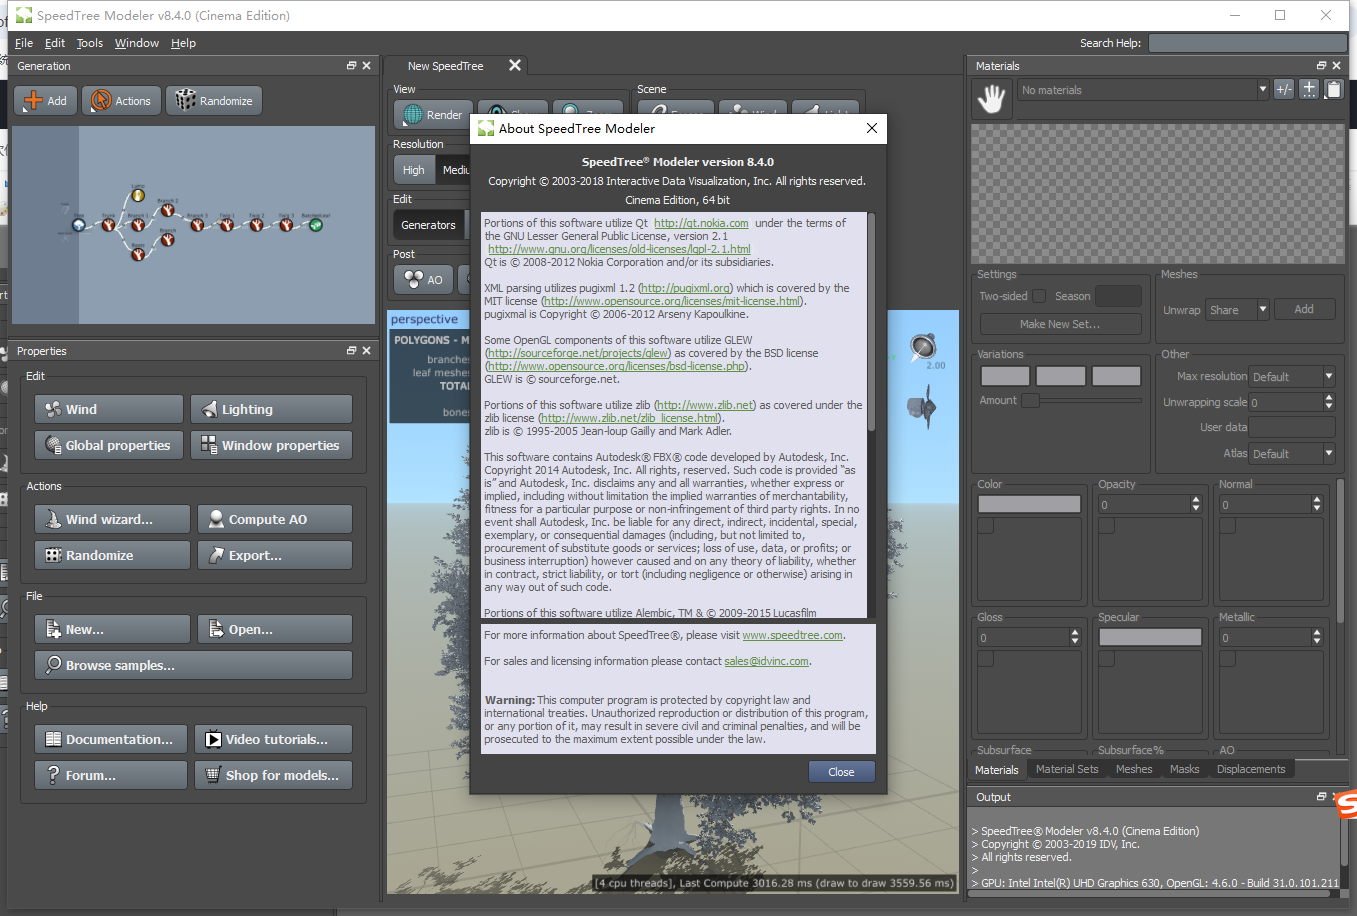
Task: Select the Tree node in generation graph
Action: coord(79,225)
